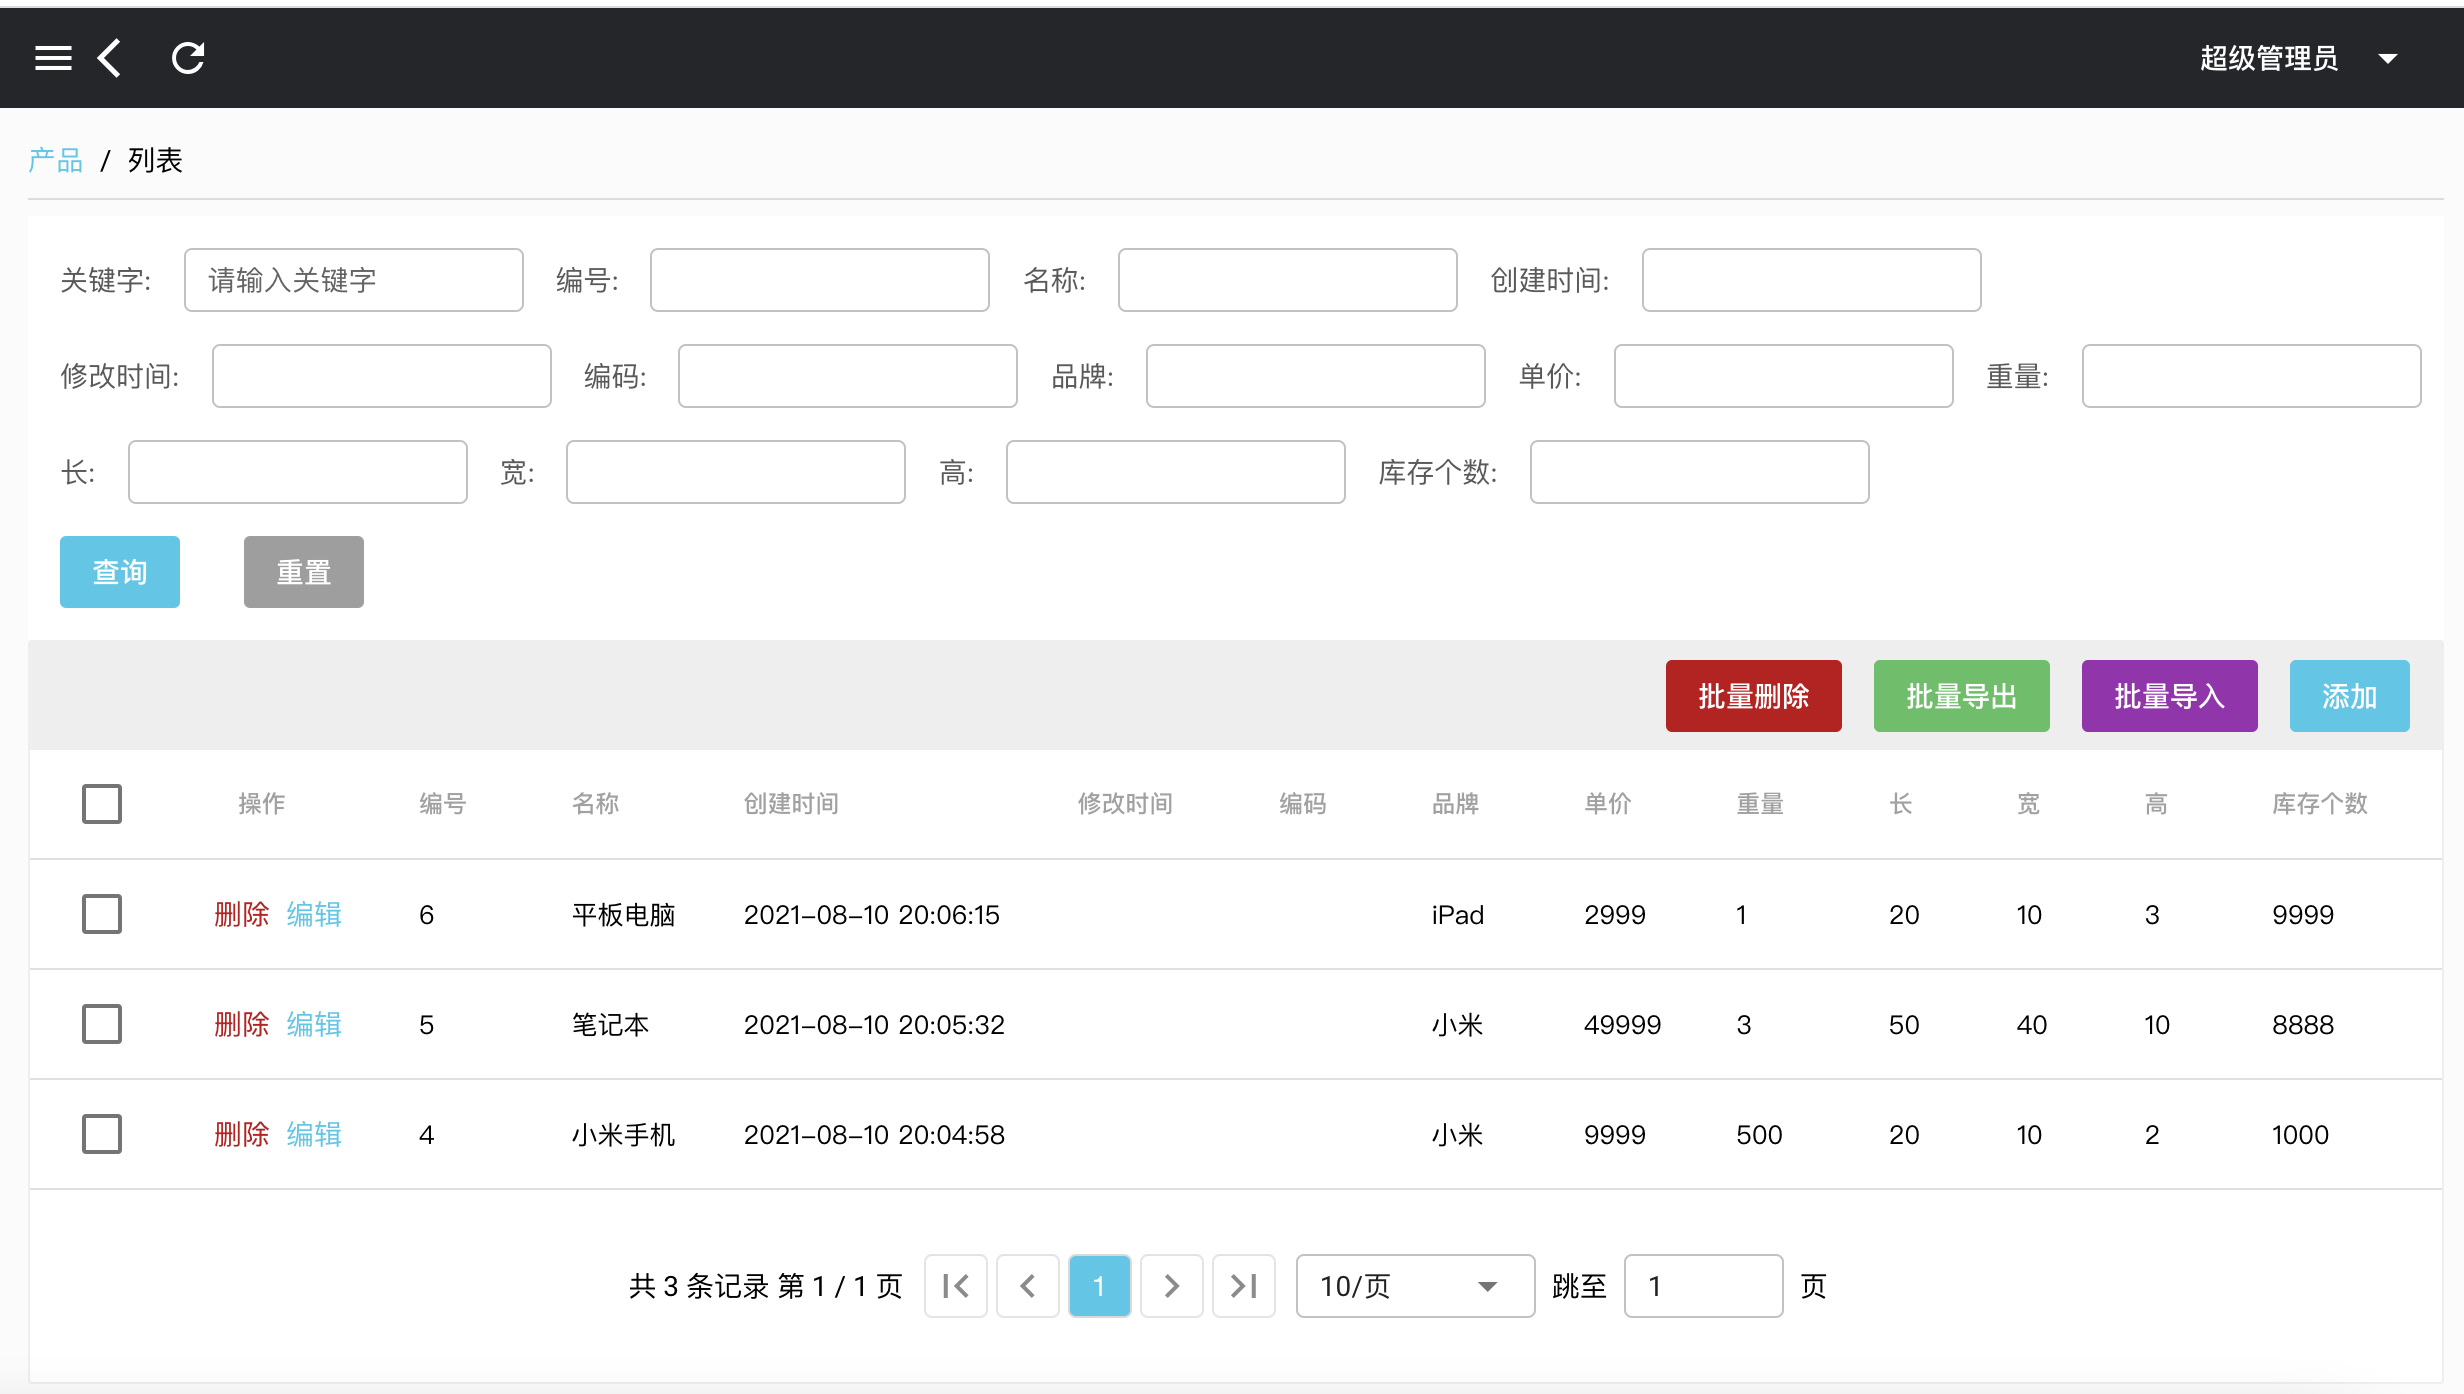The image size is (2464, 1394).
Task: Check the row for 平板电脑
Action: 102,914
